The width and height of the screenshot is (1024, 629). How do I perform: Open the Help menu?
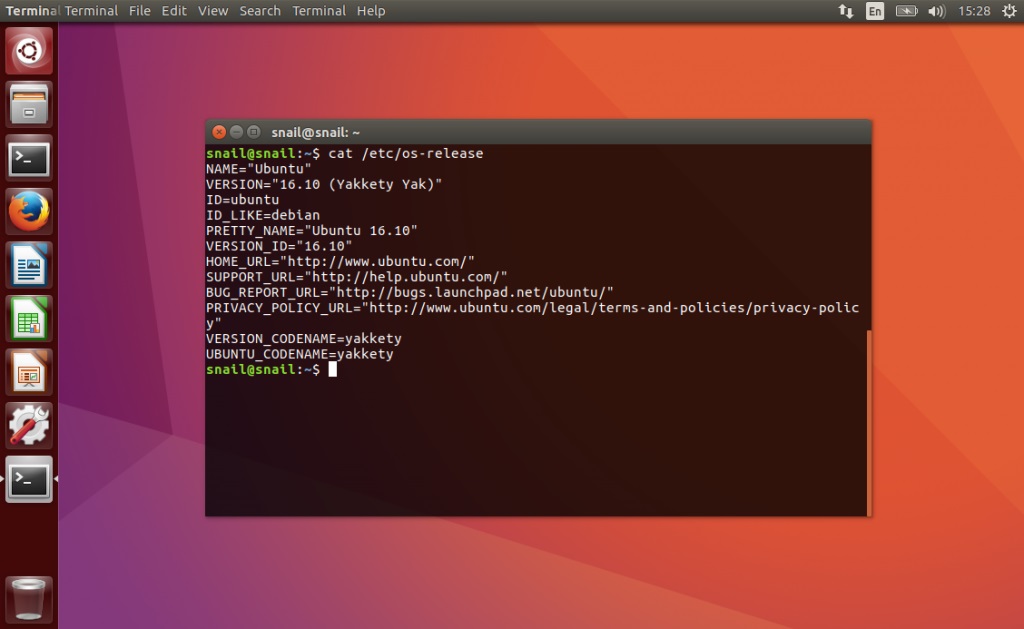pos(371,11)
